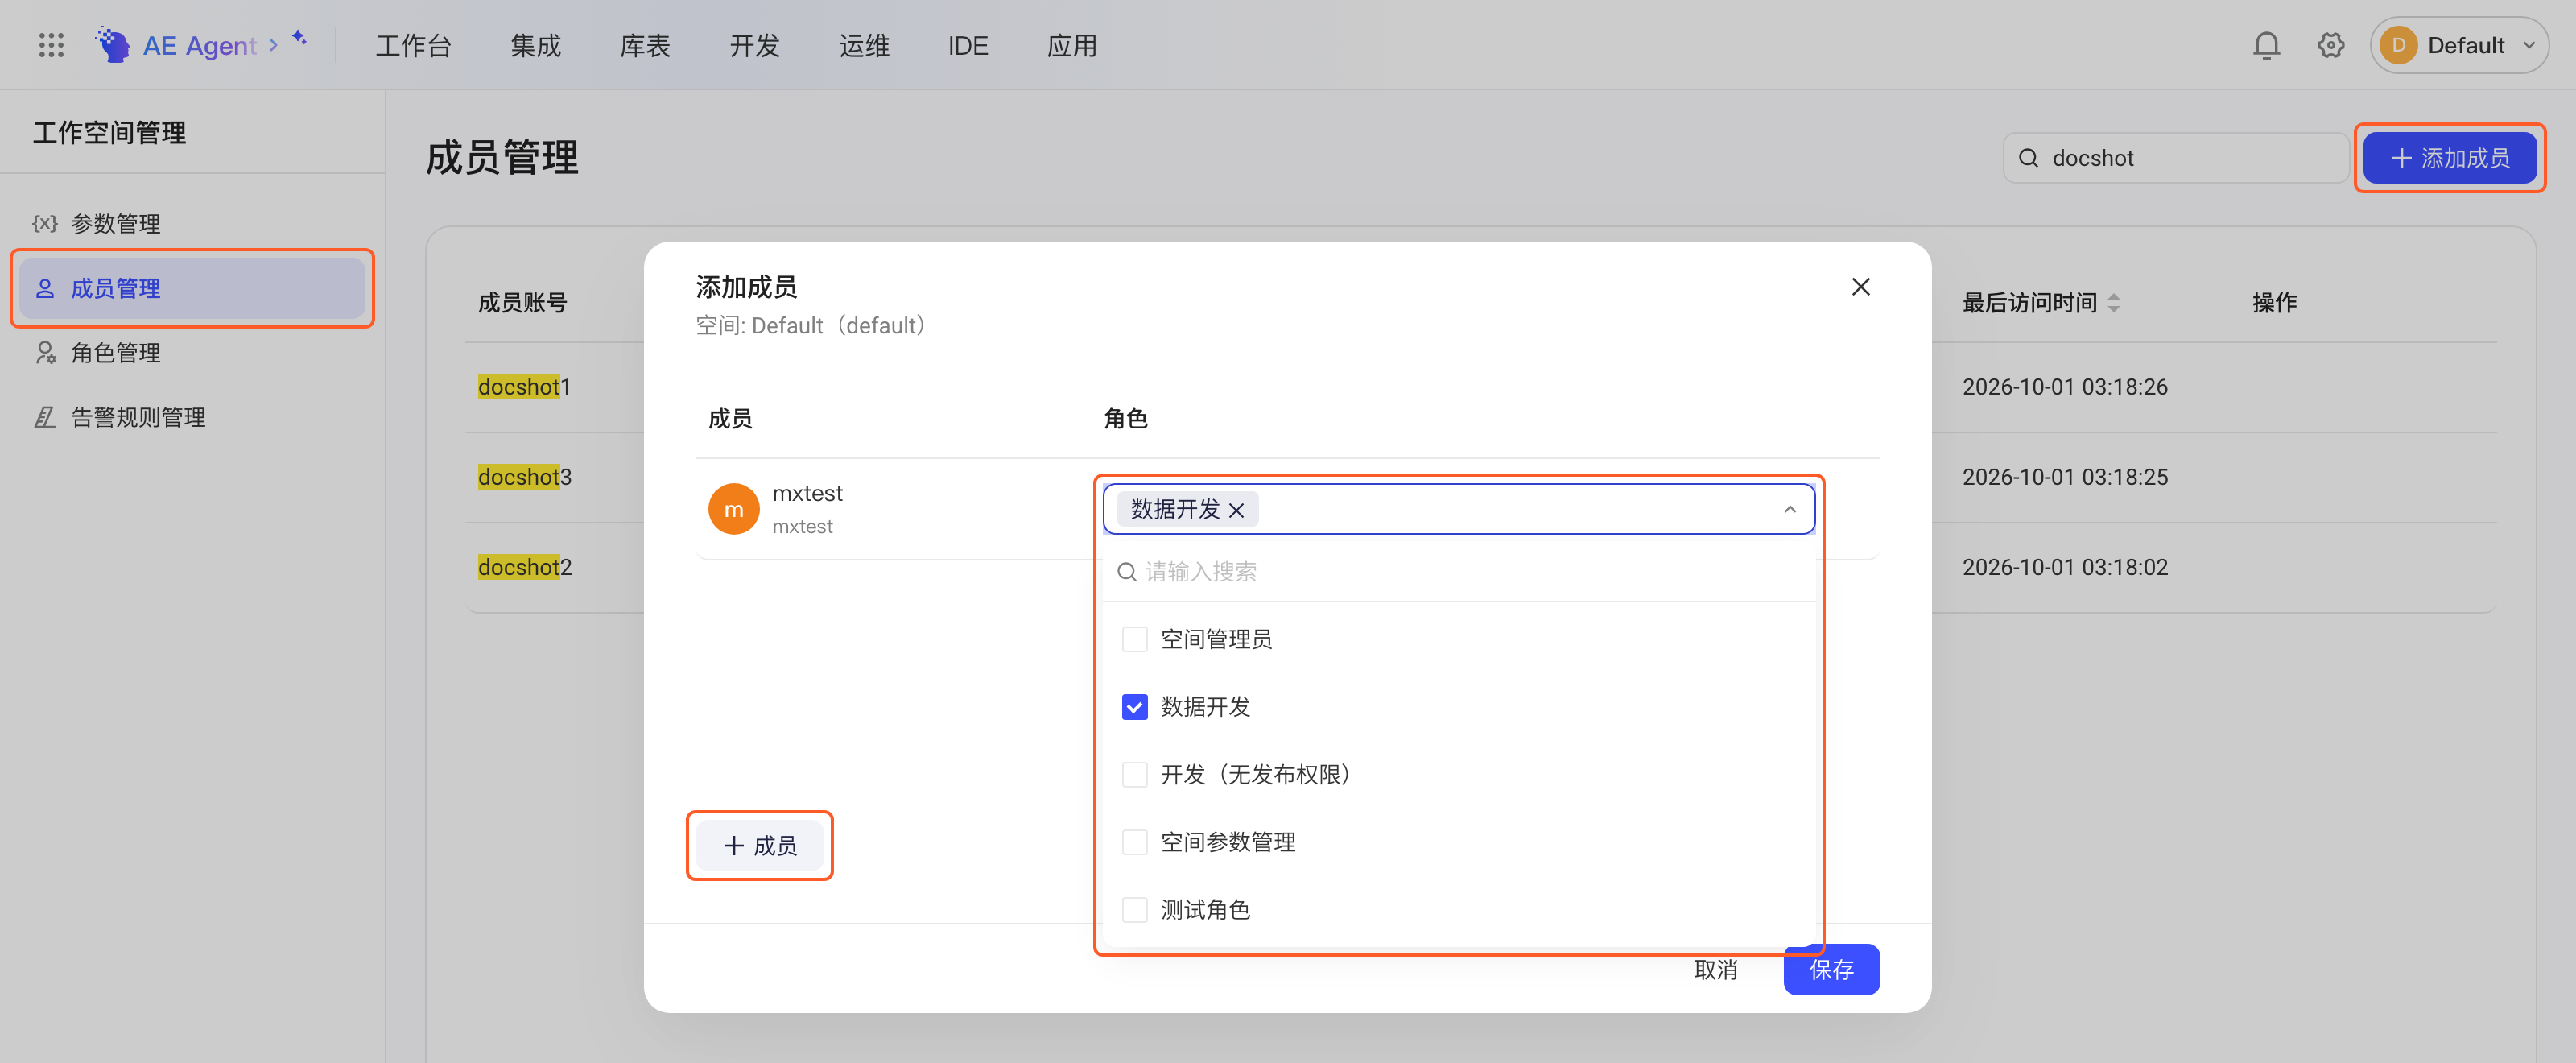2576x1063 pixels.
Task: Click the 角色管理 sidebar icon
Action: coord(45,352)
